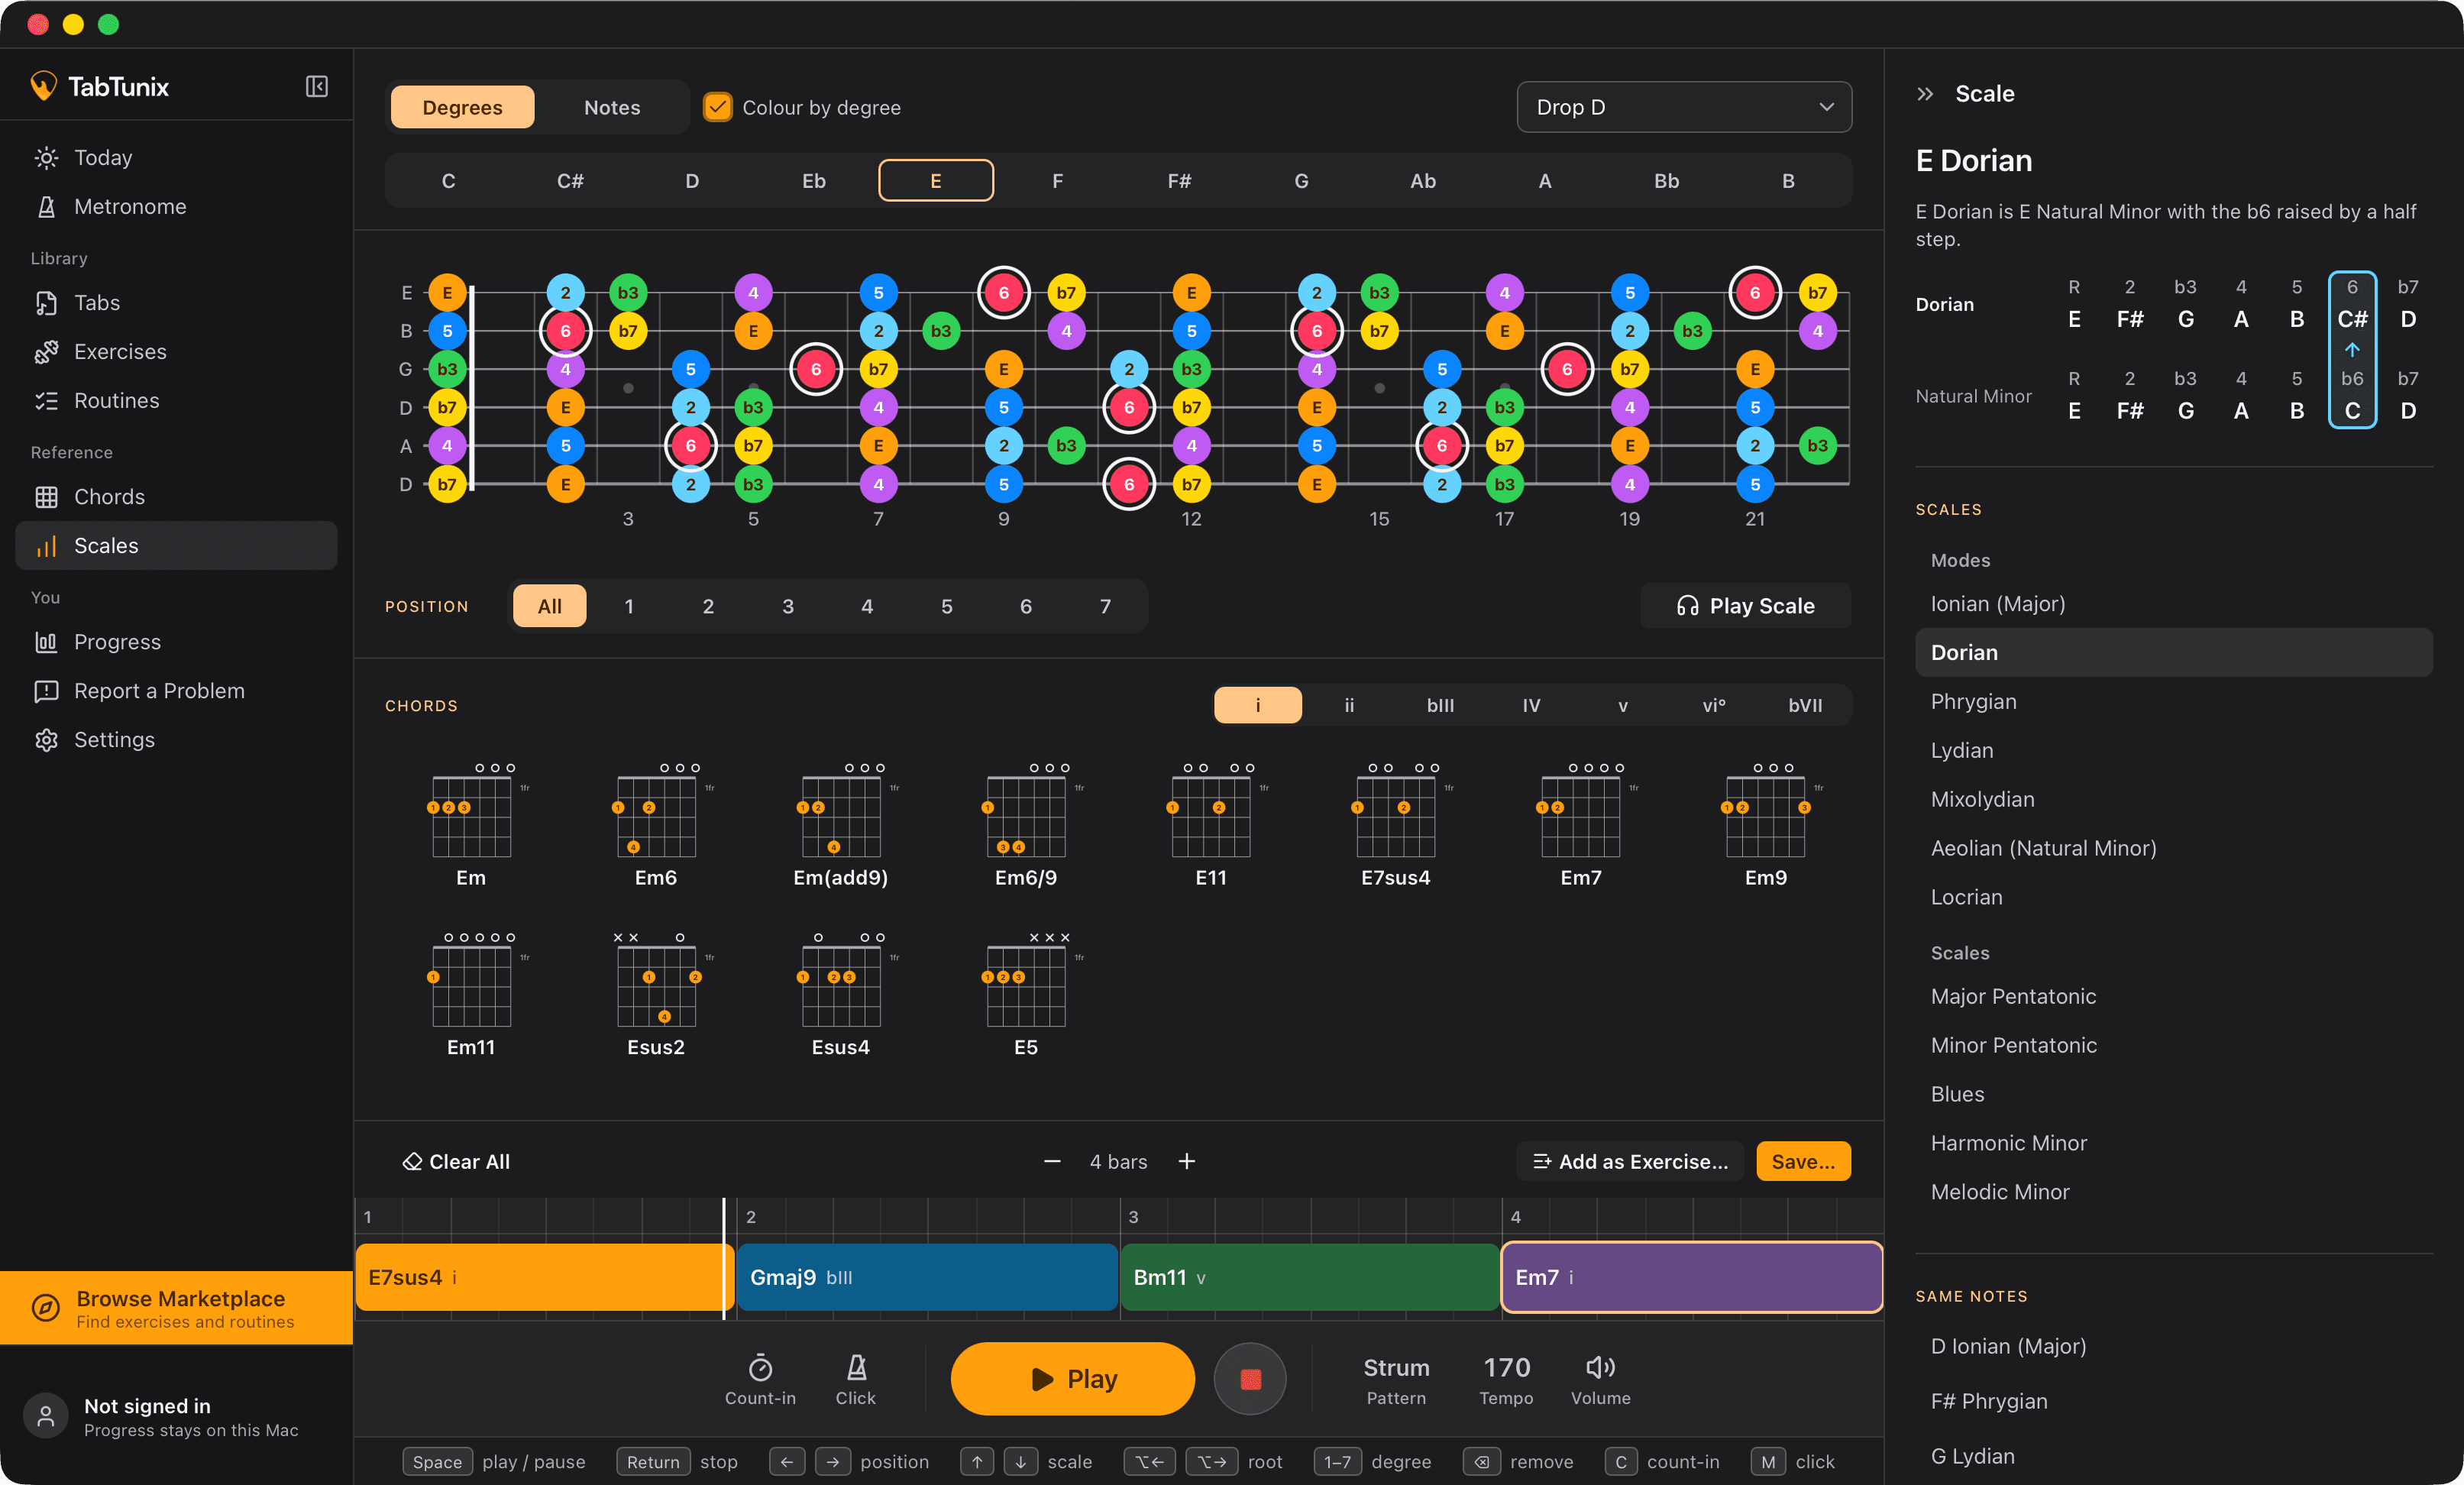Image resolution: width=2464 pixels, height=1485 pixels.
Task: Open the 170 Tempo control
Action: pos(1506,1379)
